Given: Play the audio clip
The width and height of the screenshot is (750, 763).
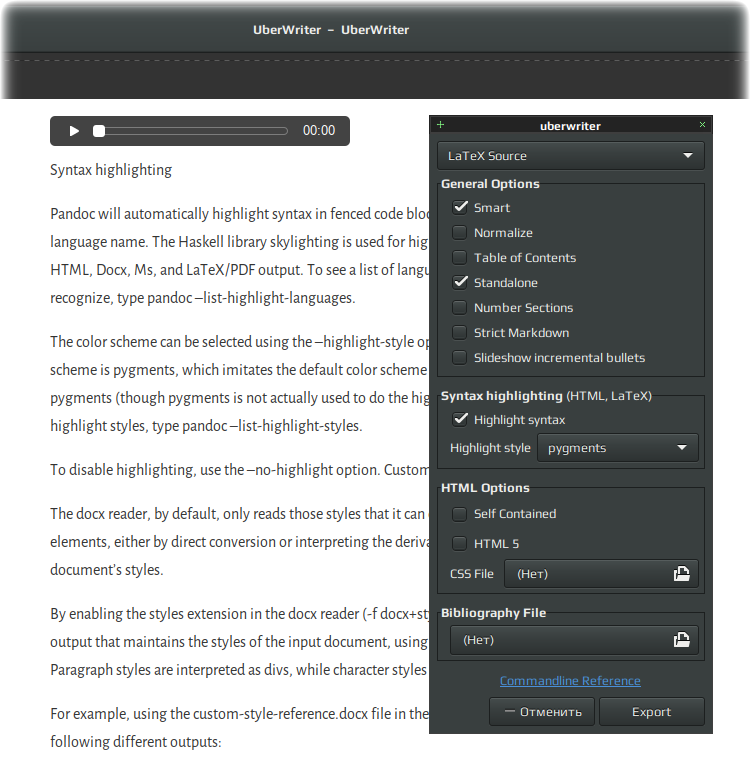Looking at the screenshot, I should coord(74,131).
